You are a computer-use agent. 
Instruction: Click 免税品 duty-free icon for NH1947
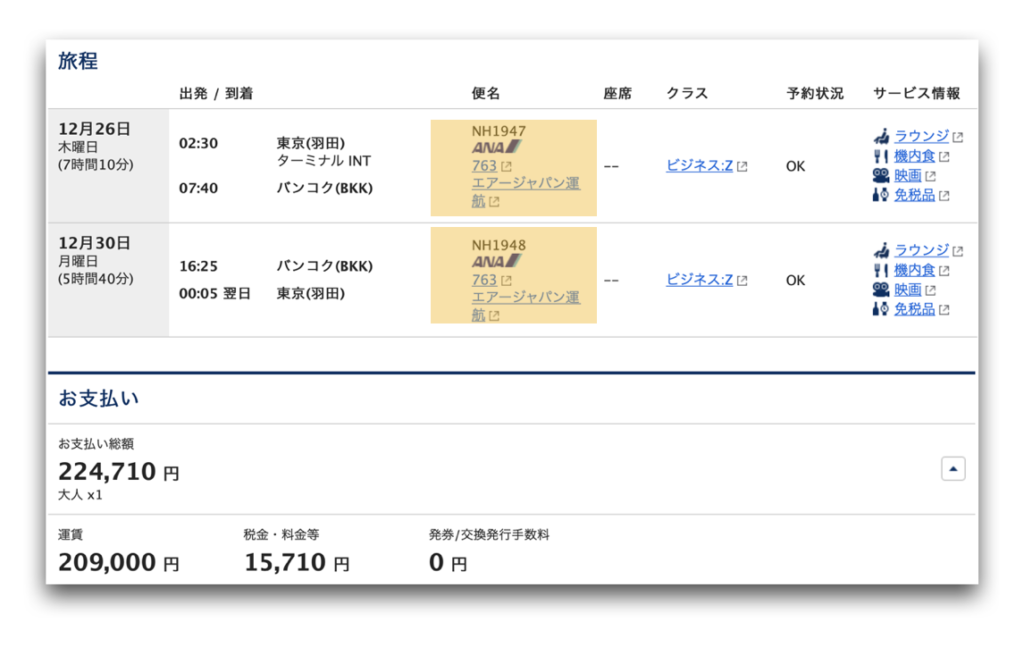pyautogui.click(x=881, y=195)
